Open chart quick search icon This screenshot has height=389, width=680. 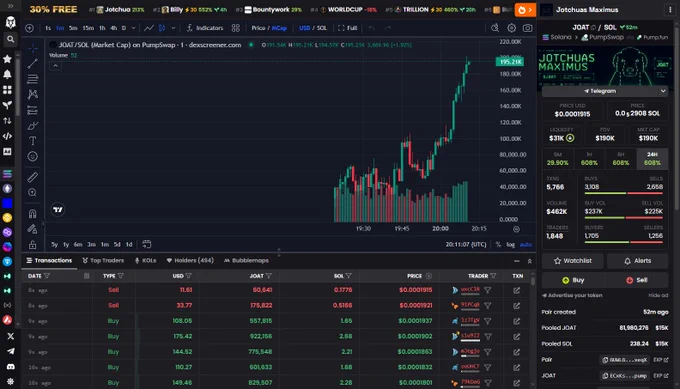pyautogui.click(x=495, y=28)
